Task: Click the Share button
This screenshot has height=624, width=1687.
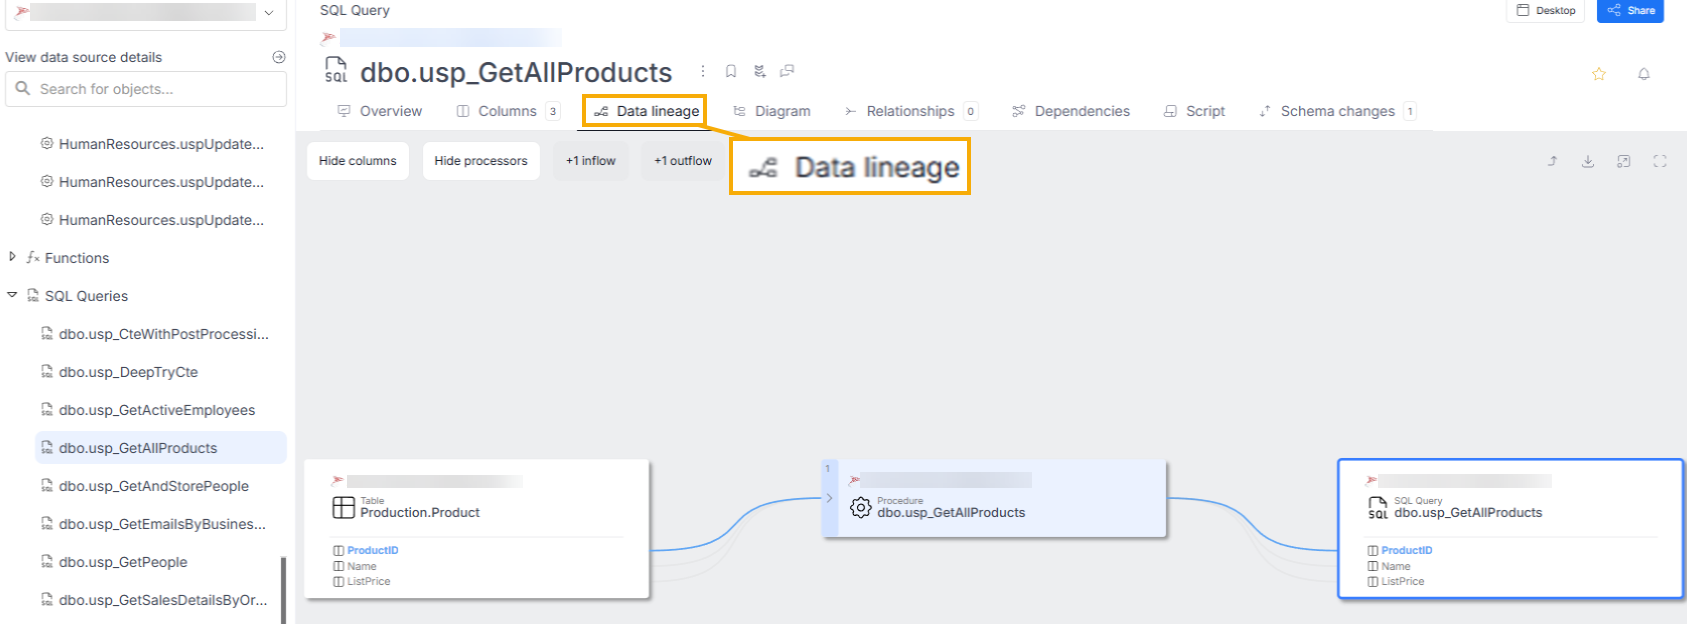Action: click(1630, 11)
